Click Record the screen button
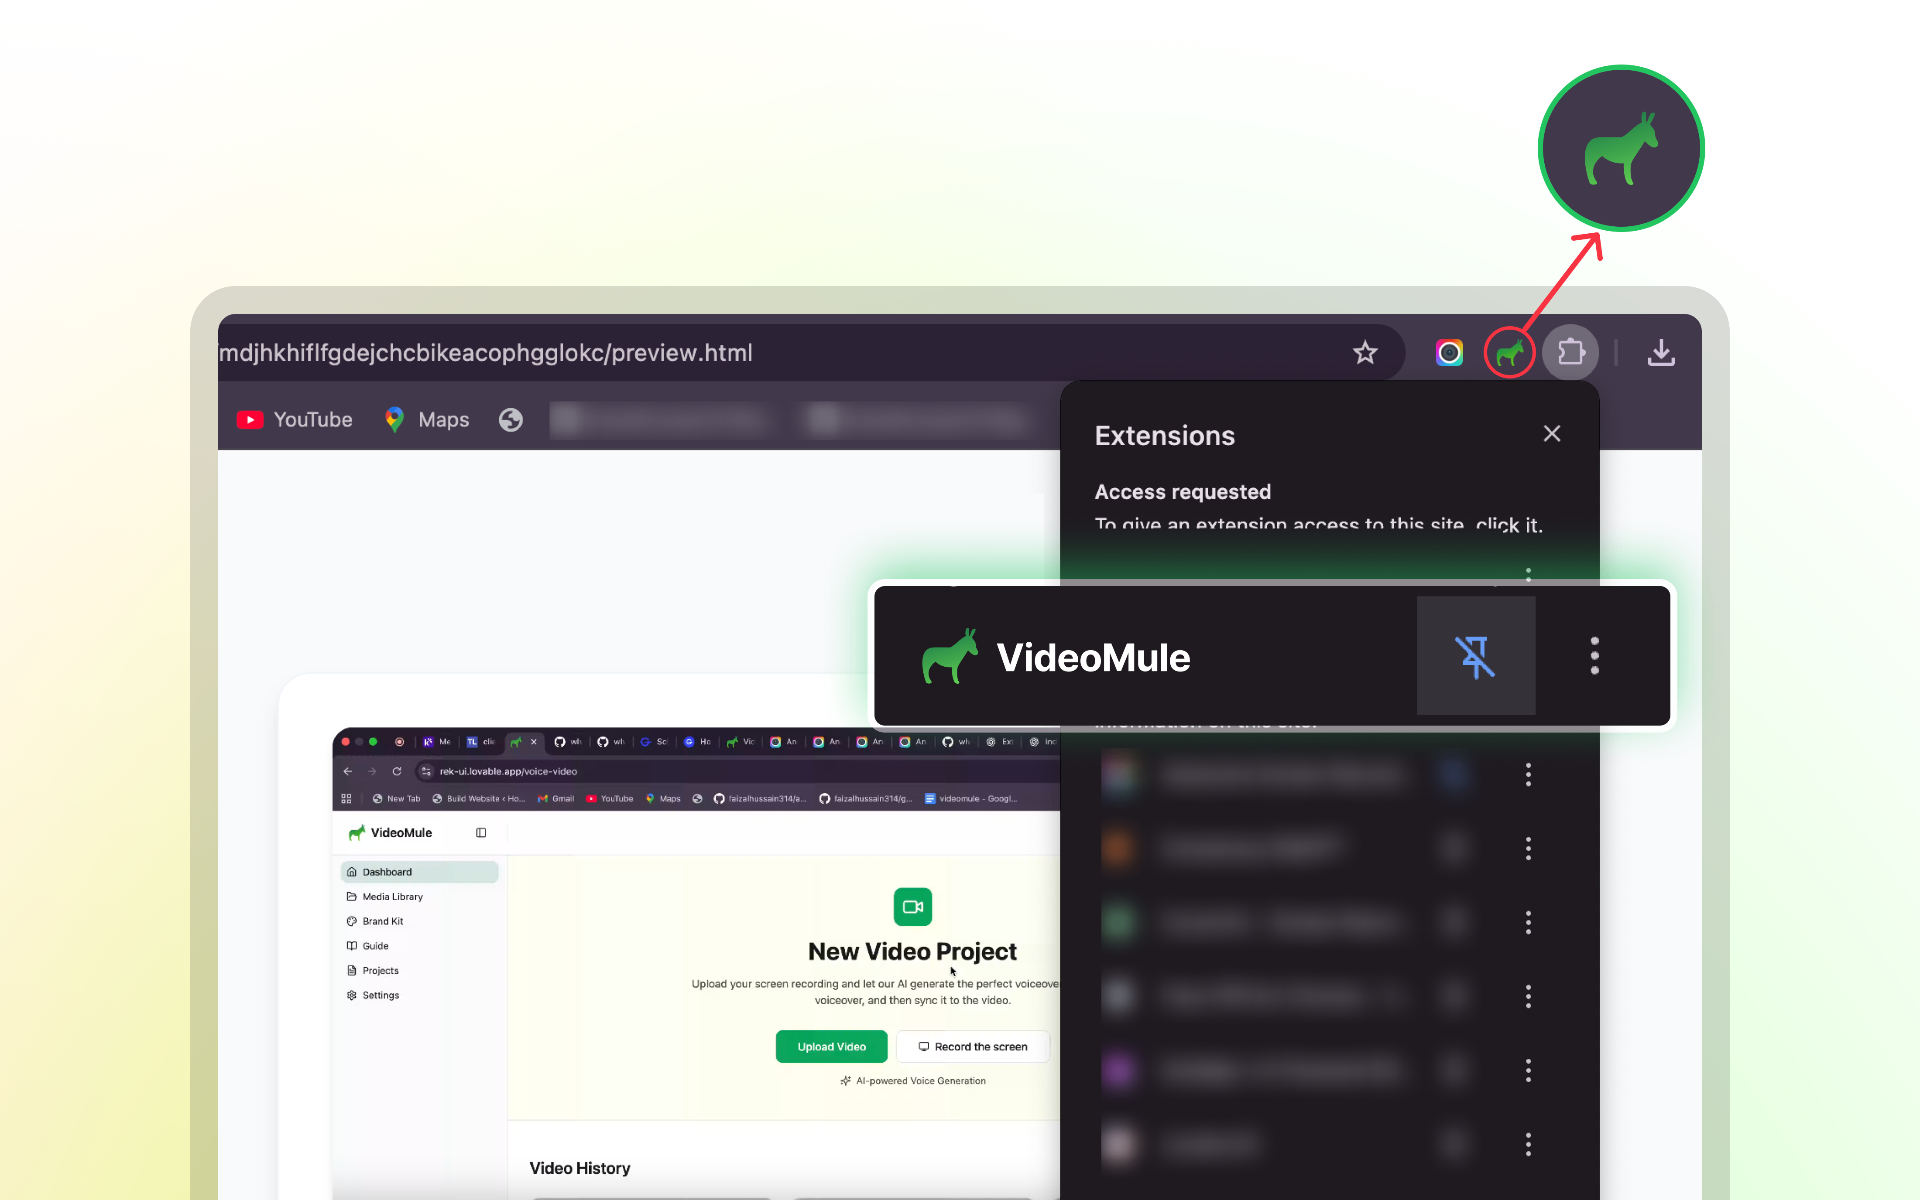This screenshot has width=1920, height=1200. (x=972, y=1047)
